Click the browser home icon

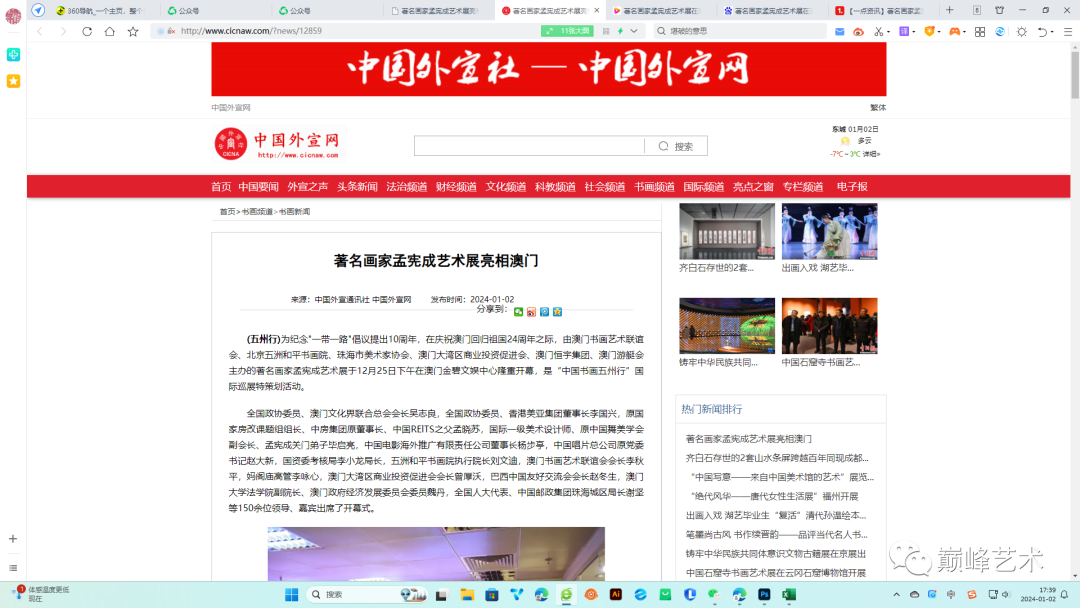[x=109, y=31]
